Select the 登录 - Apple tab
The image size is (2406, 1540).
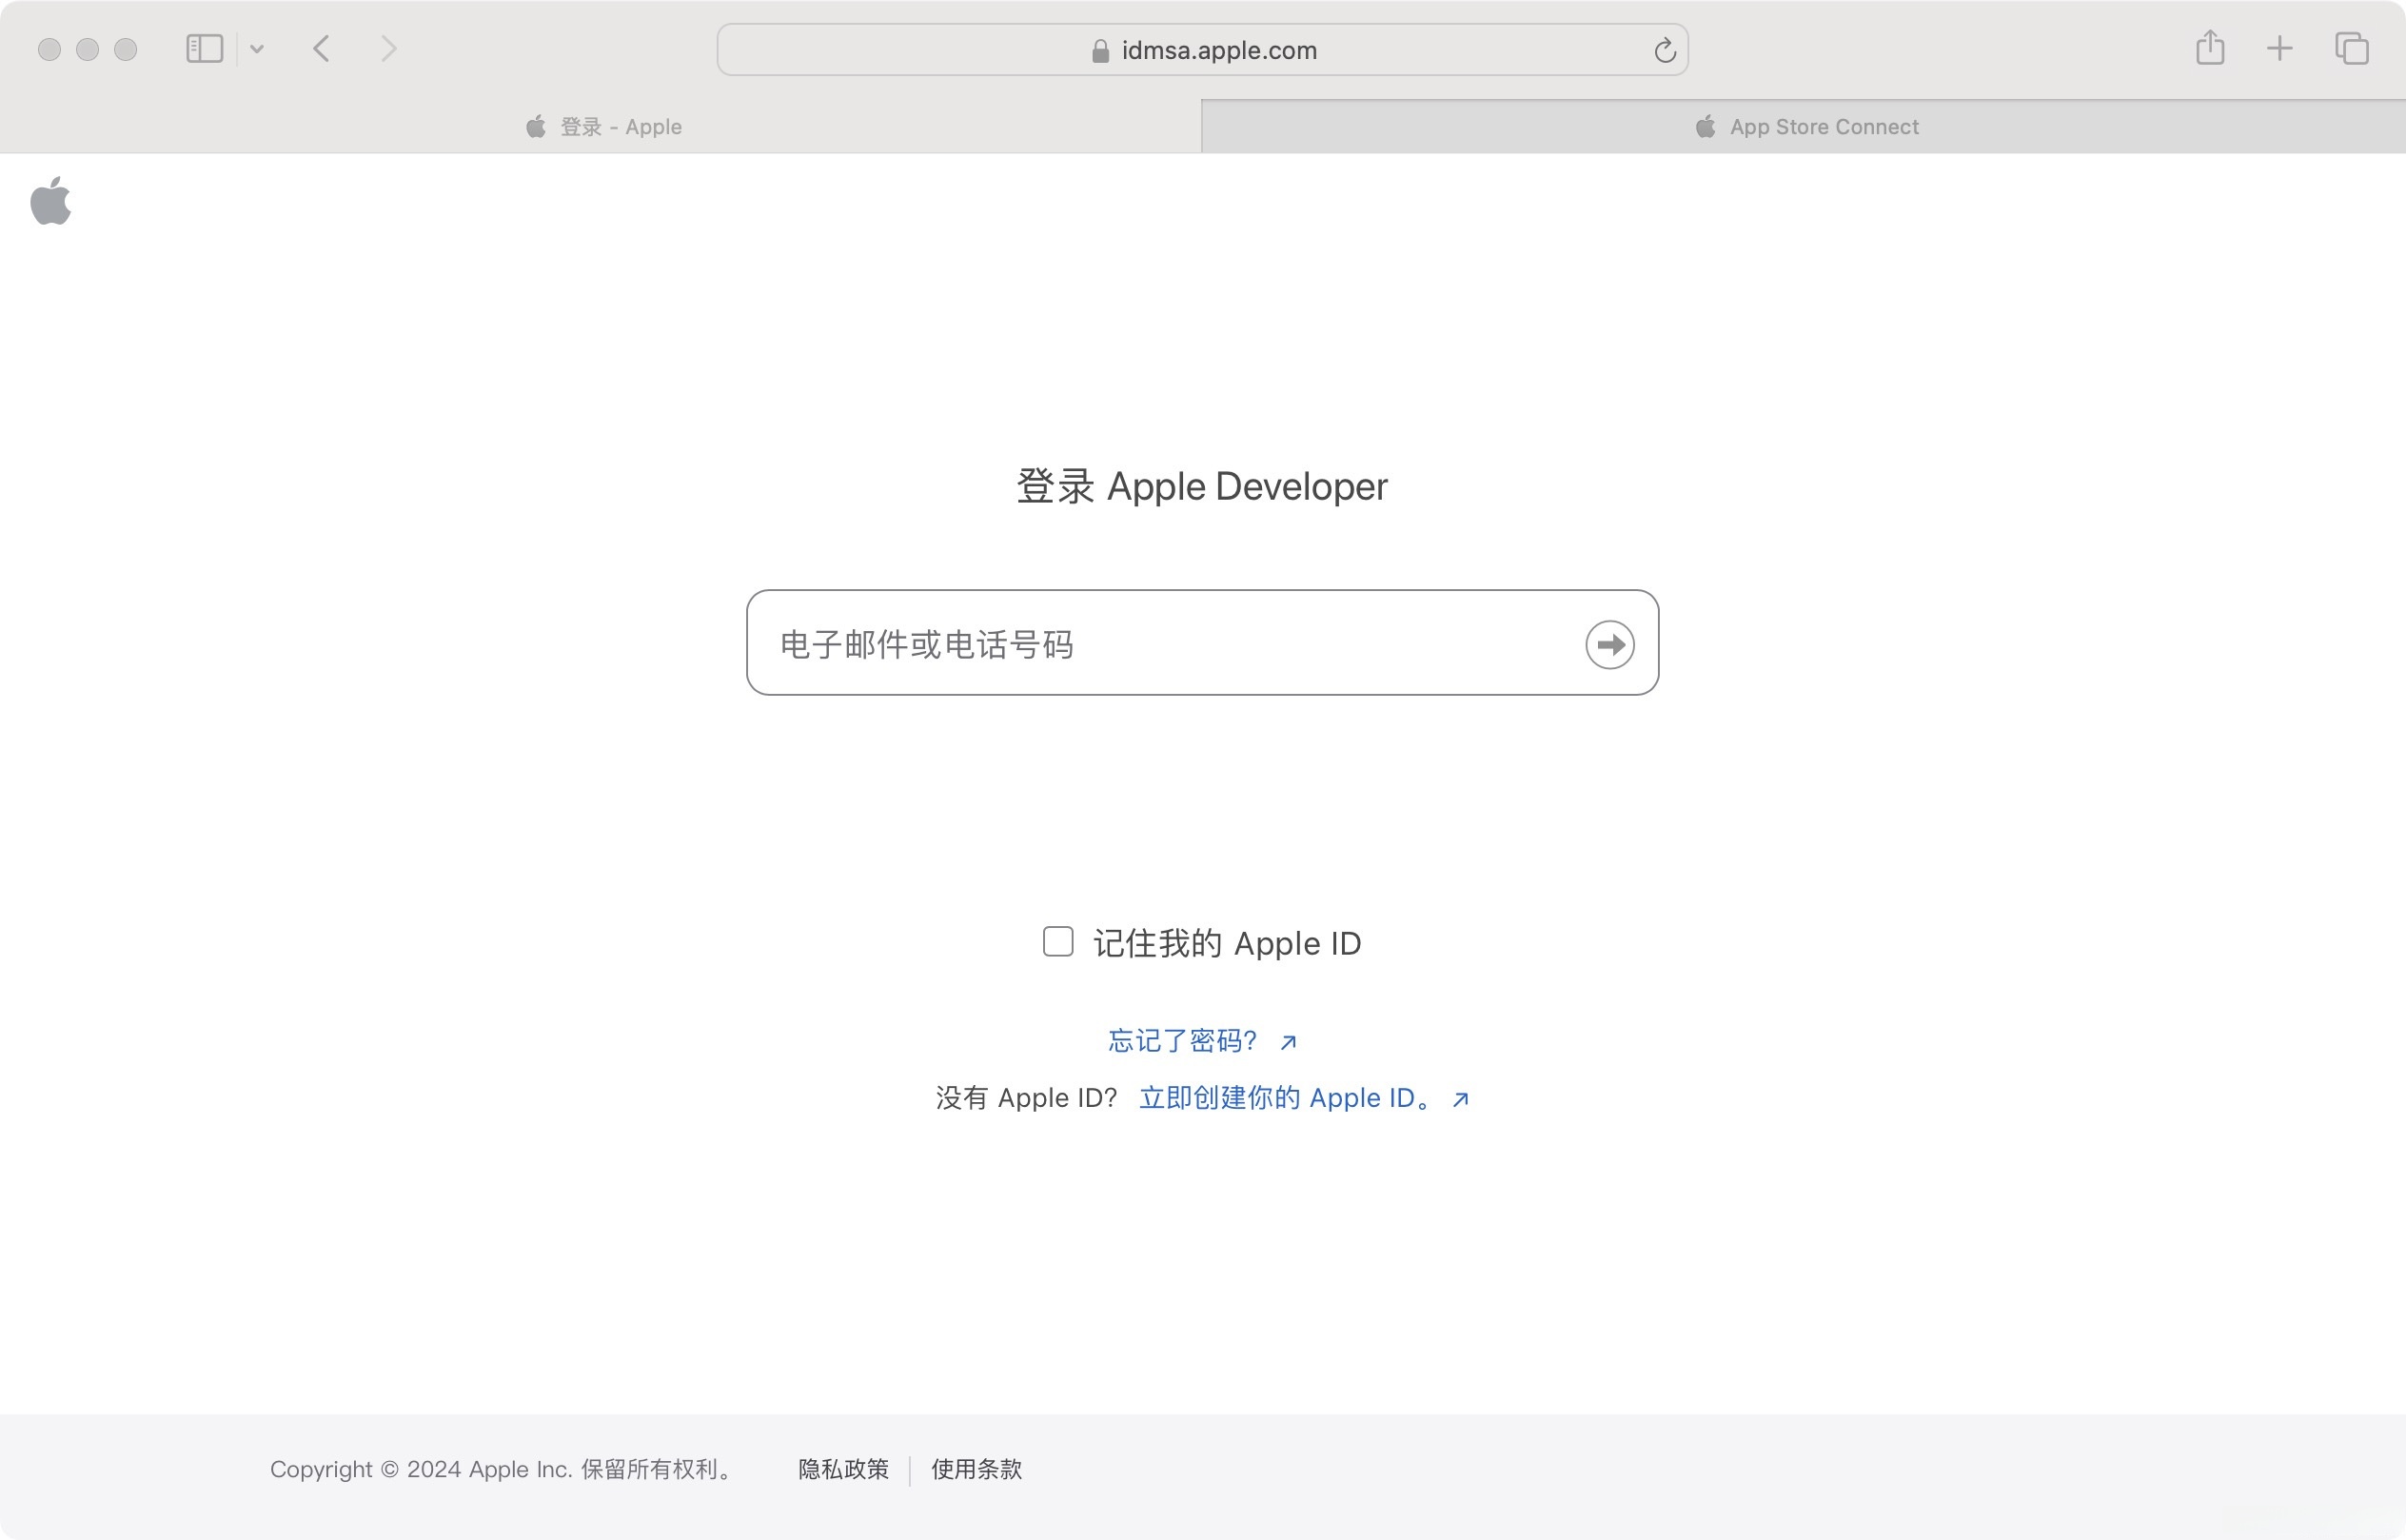coord(603,127)
